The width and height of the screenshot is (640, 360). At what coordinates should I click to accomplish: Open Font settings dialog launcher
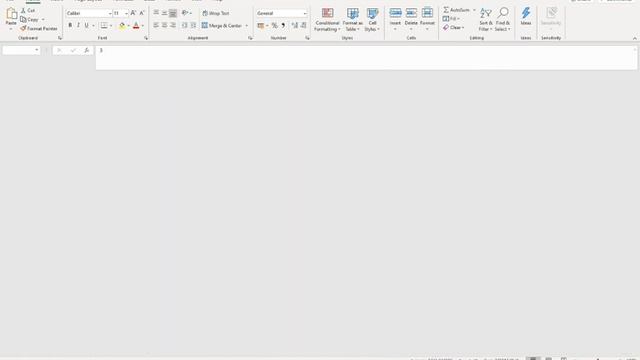(146, 38)
